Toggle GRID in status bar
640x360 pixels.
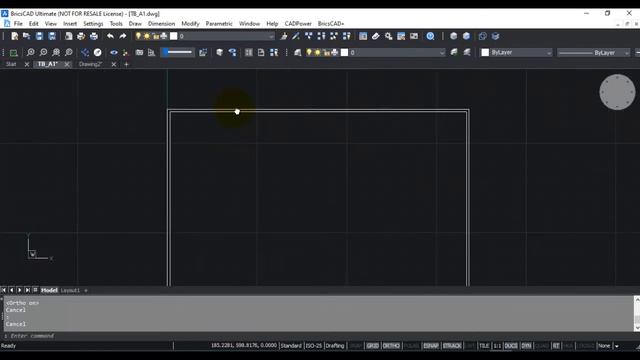372,346
